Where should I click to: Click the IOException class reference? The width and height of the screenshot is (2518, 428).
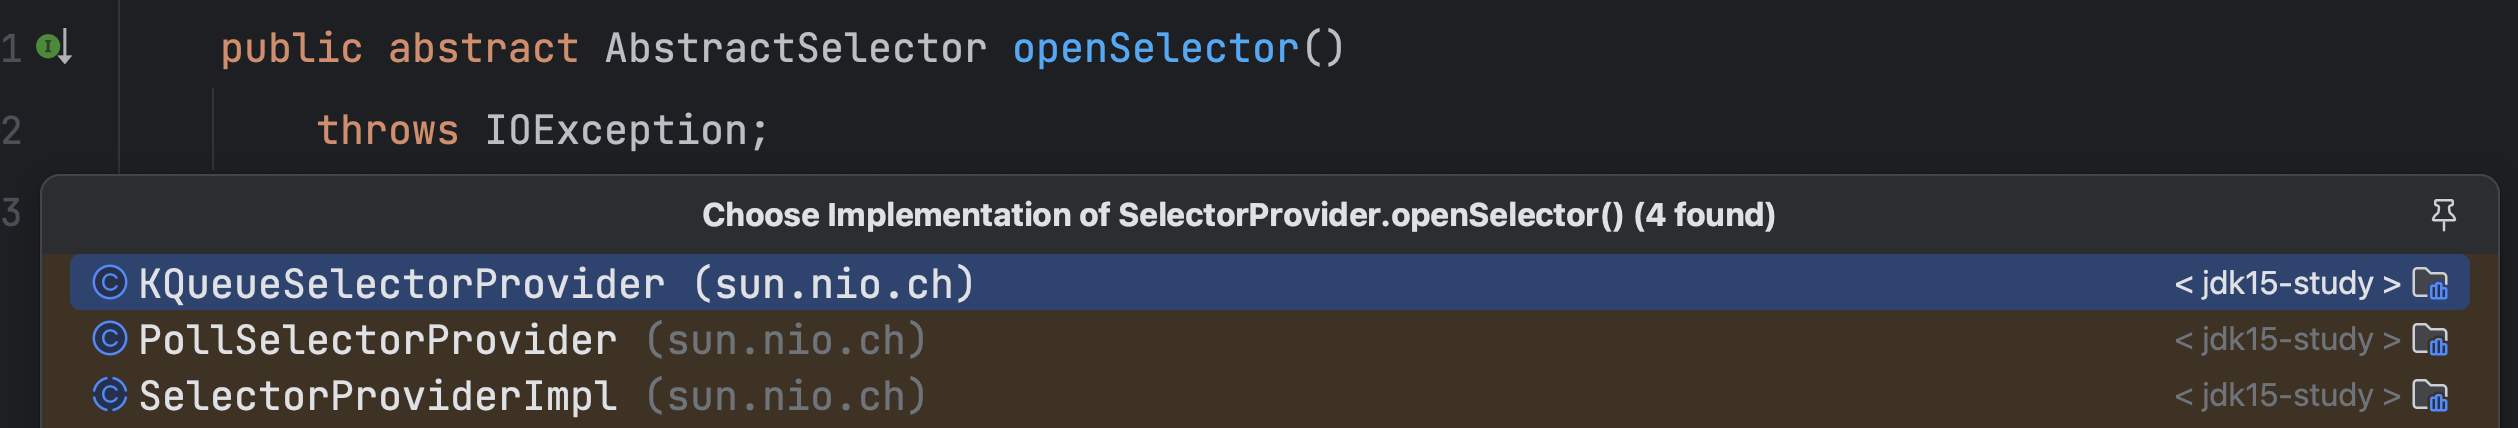(x=615, y=130)
